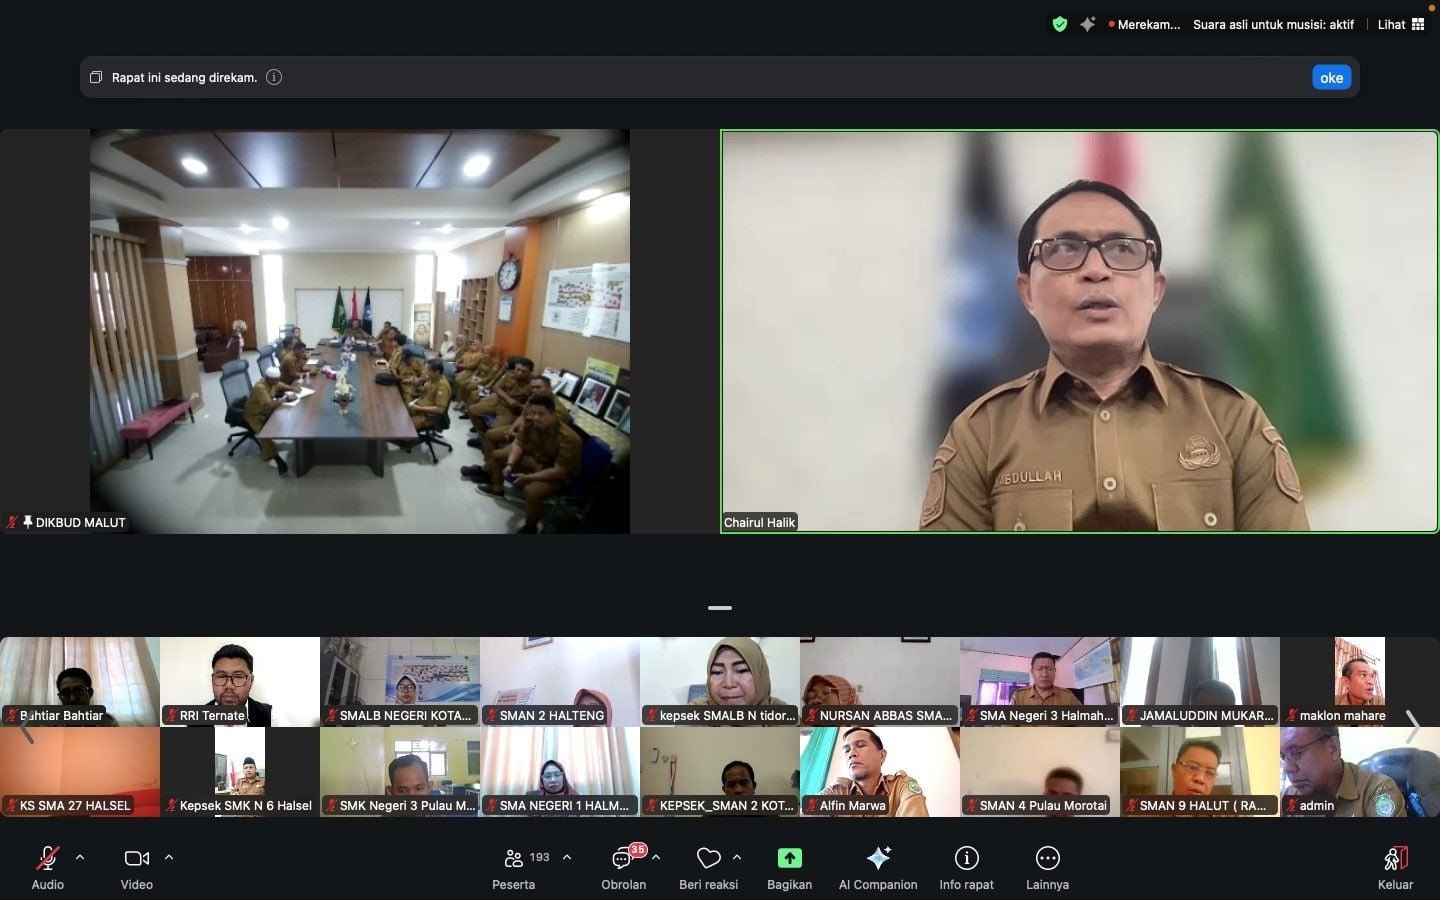Open the Peserta participants panel
1440x900 pixels.
pos(514,859)
